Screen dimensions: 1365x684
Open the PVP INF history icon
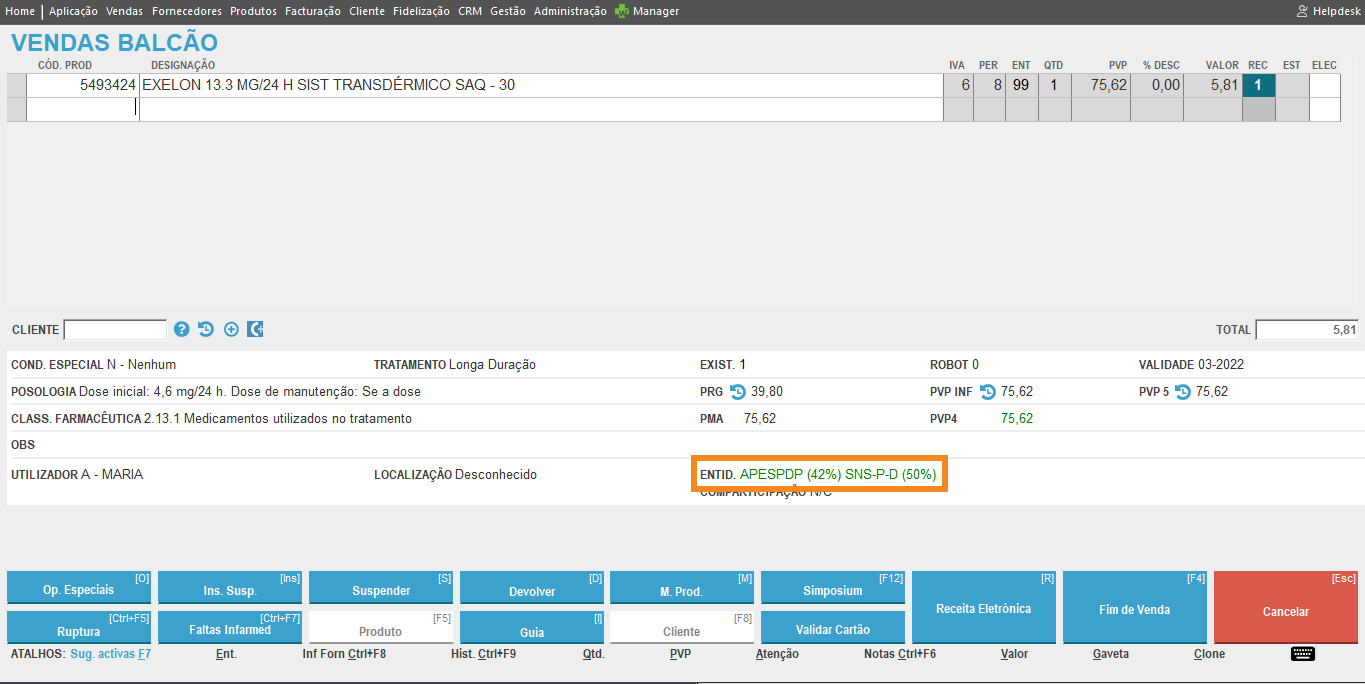click(987, 392)
